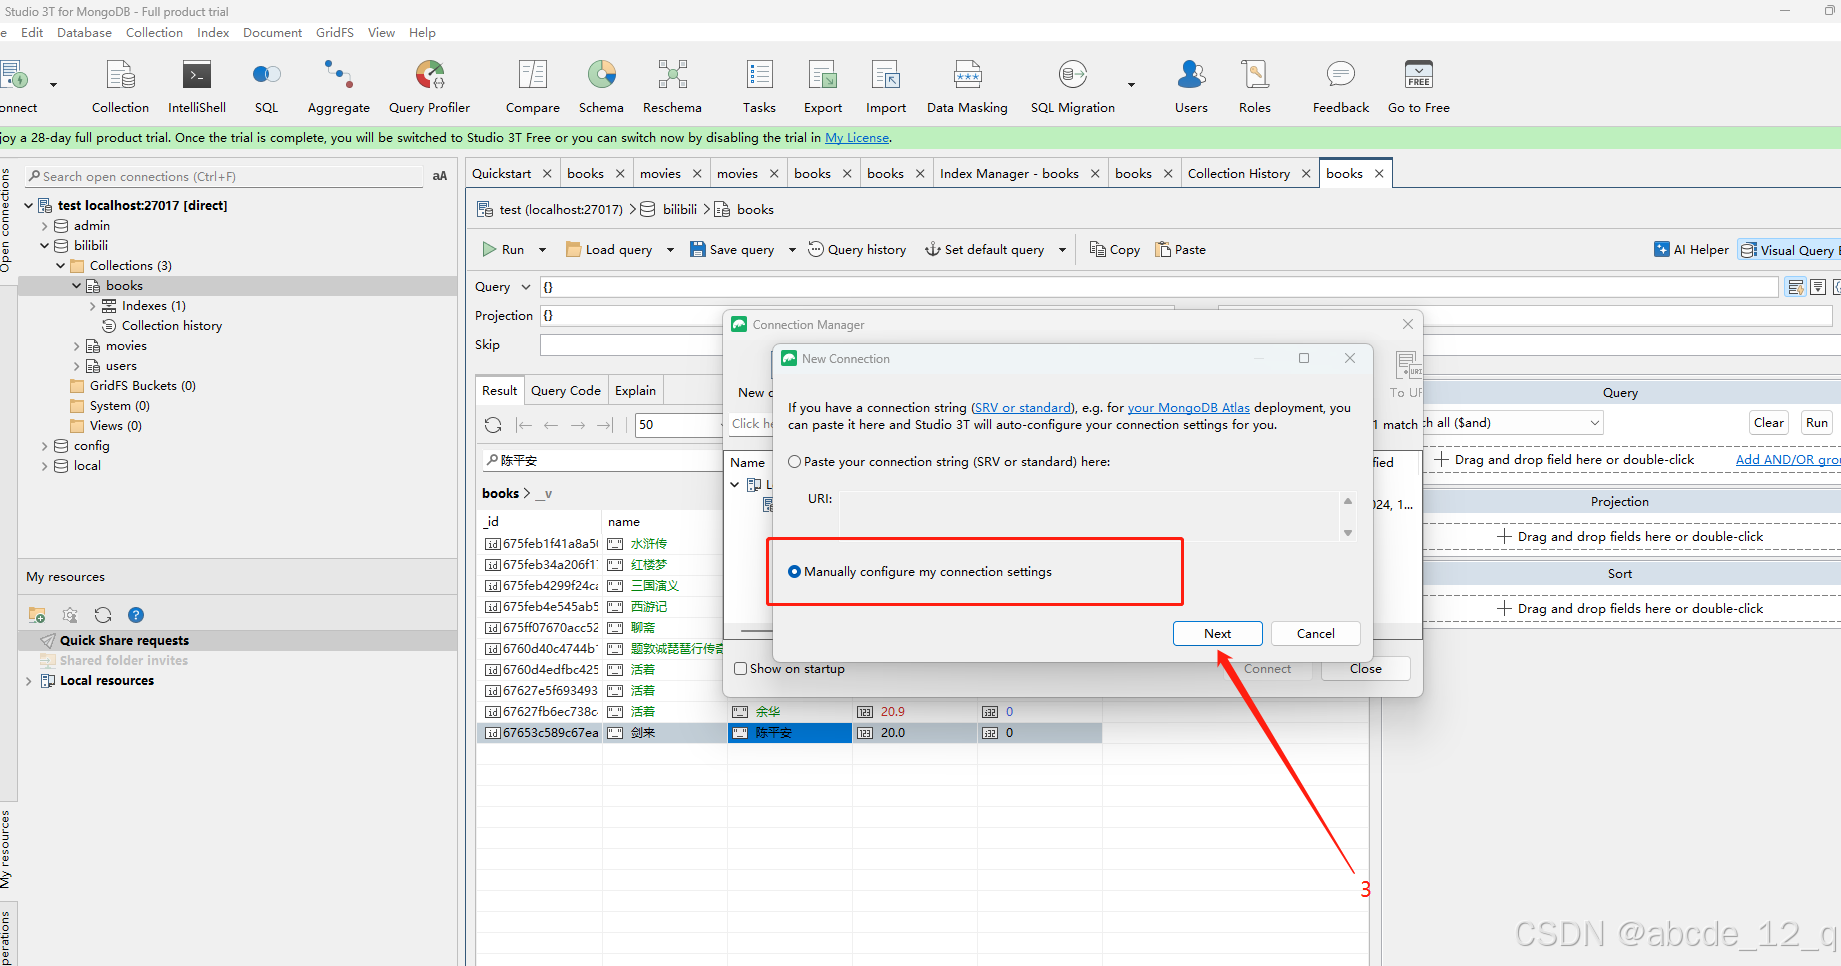This screenshot has height=966, width=1841.
Task: Open the Database menu
Action: pyautogui.click(x=84, y=32)
